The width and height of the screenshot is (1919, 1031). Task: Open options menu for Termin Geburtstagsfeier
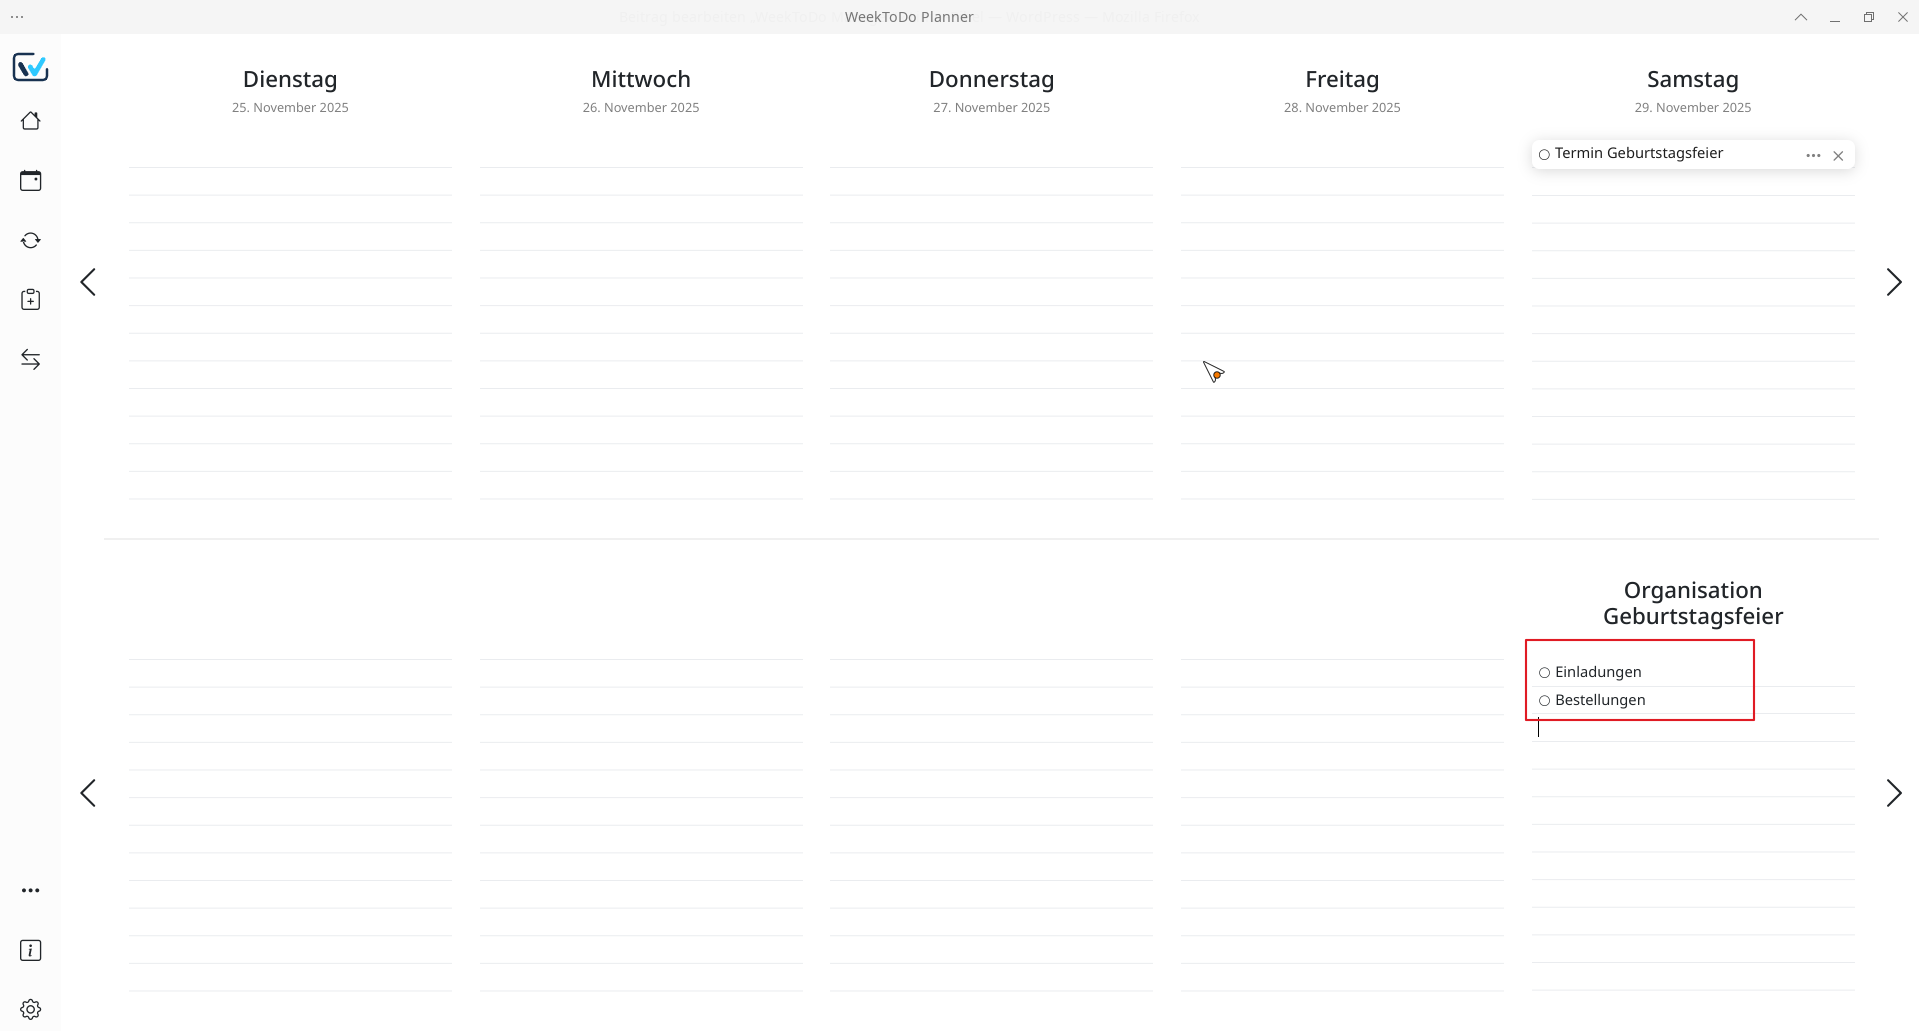(x=1812, y=156)
